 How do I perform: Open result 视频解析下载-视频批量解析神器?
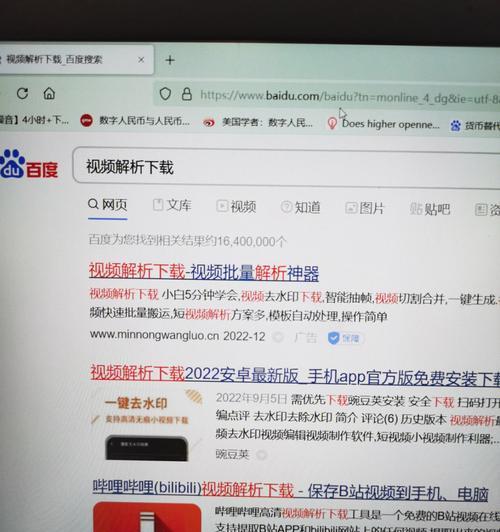click(204, 272)
